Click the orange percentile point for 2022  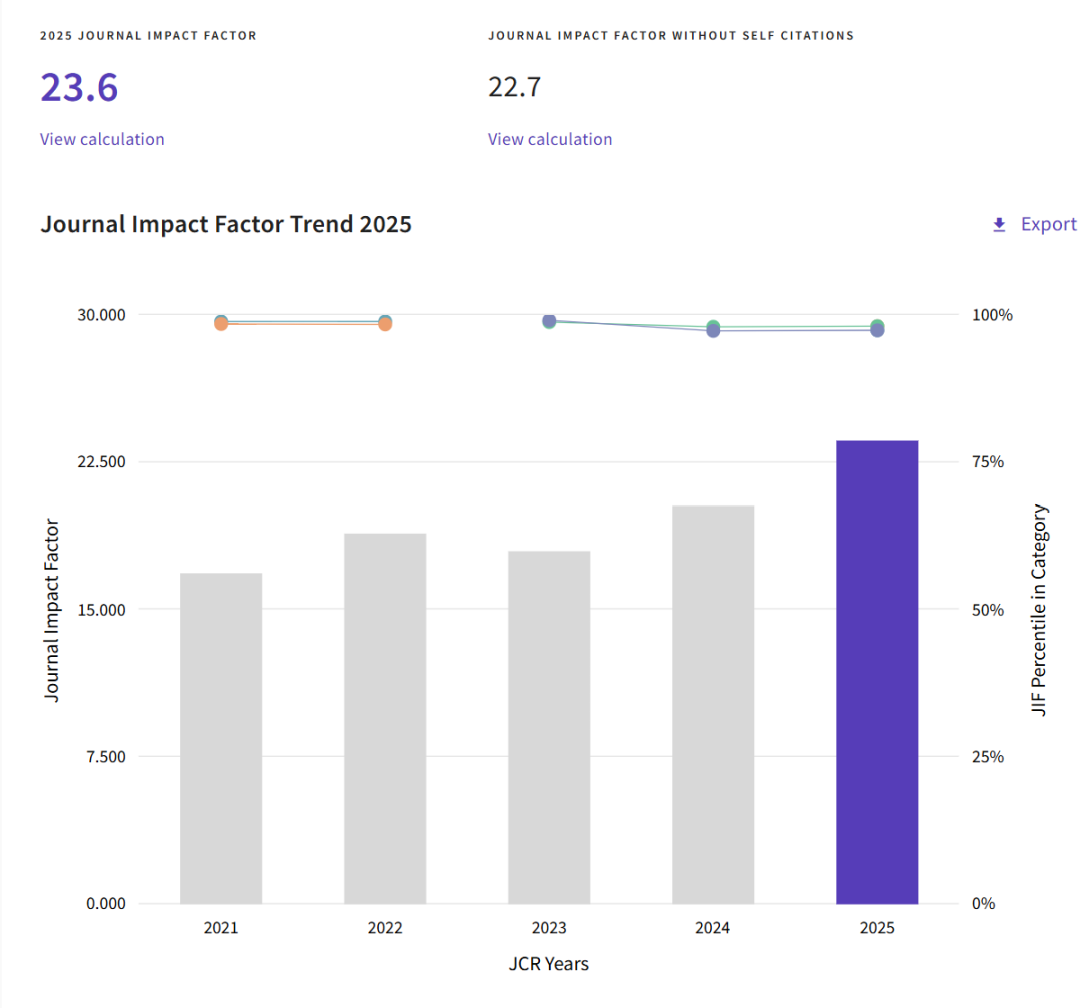385,324
